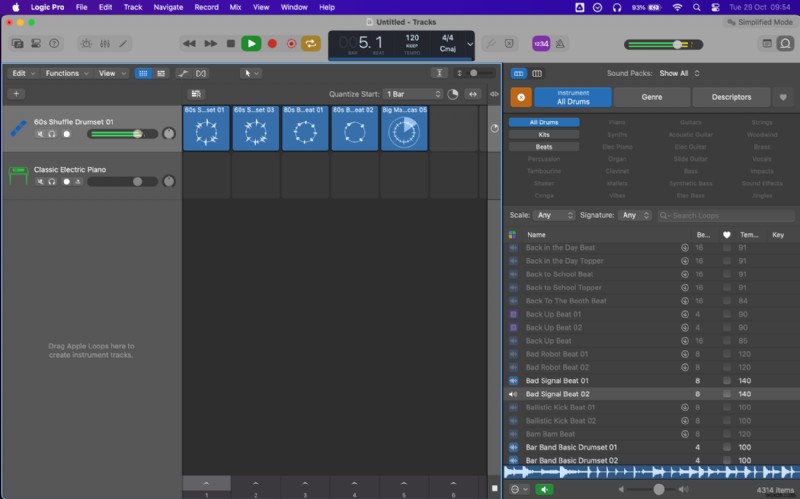Open the List Editors icon at top right

[767, 44]
